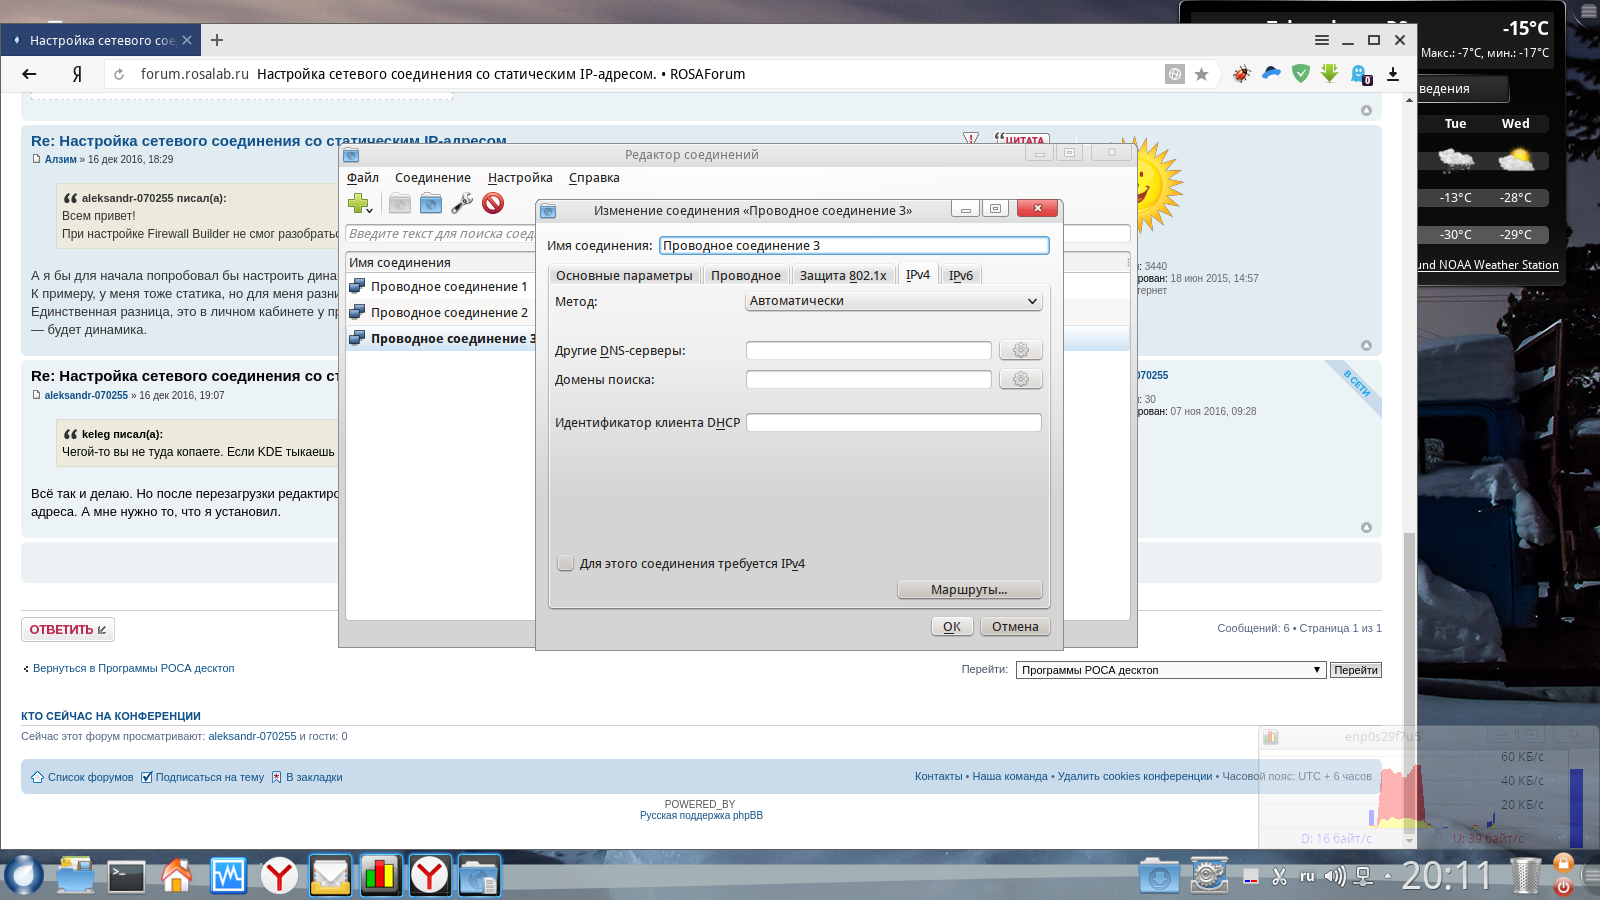Switch to the Проводное tab

pos(746,275)
